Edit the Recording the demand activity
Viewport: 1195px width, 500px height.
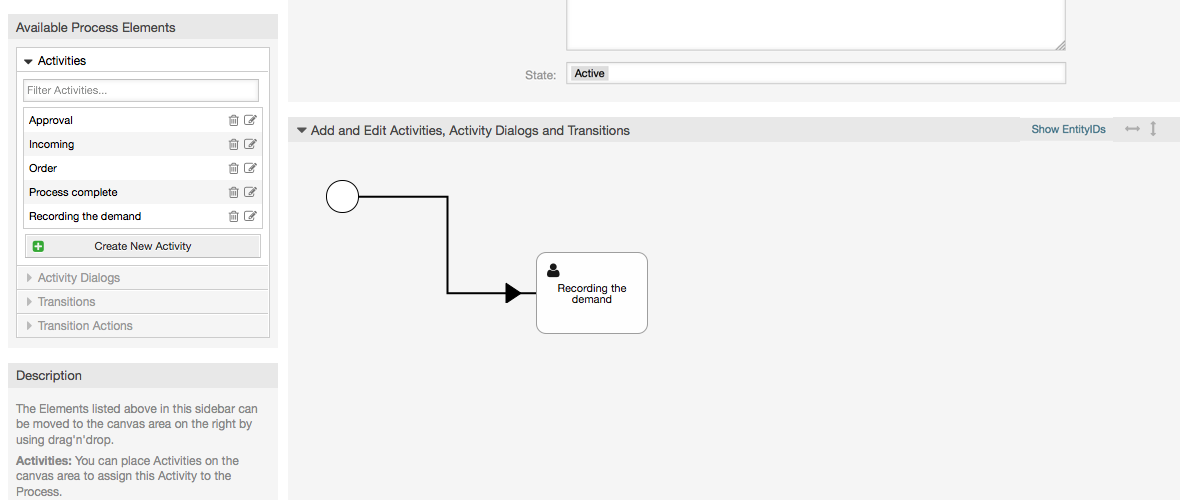click(x=250, y=216)
